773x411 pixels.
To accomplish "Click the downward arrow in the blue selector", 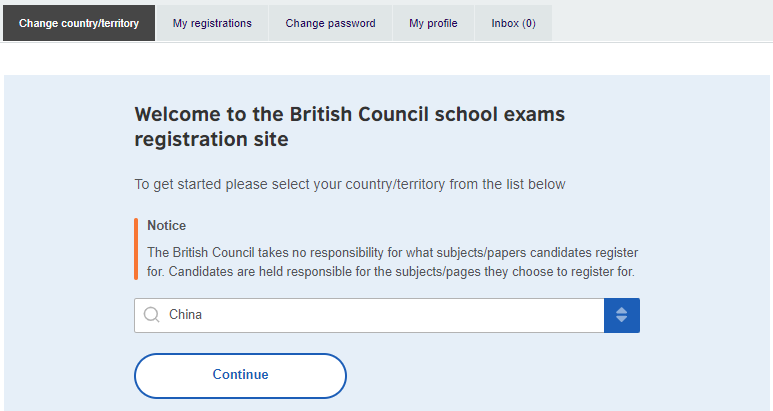I will (622, 319).
